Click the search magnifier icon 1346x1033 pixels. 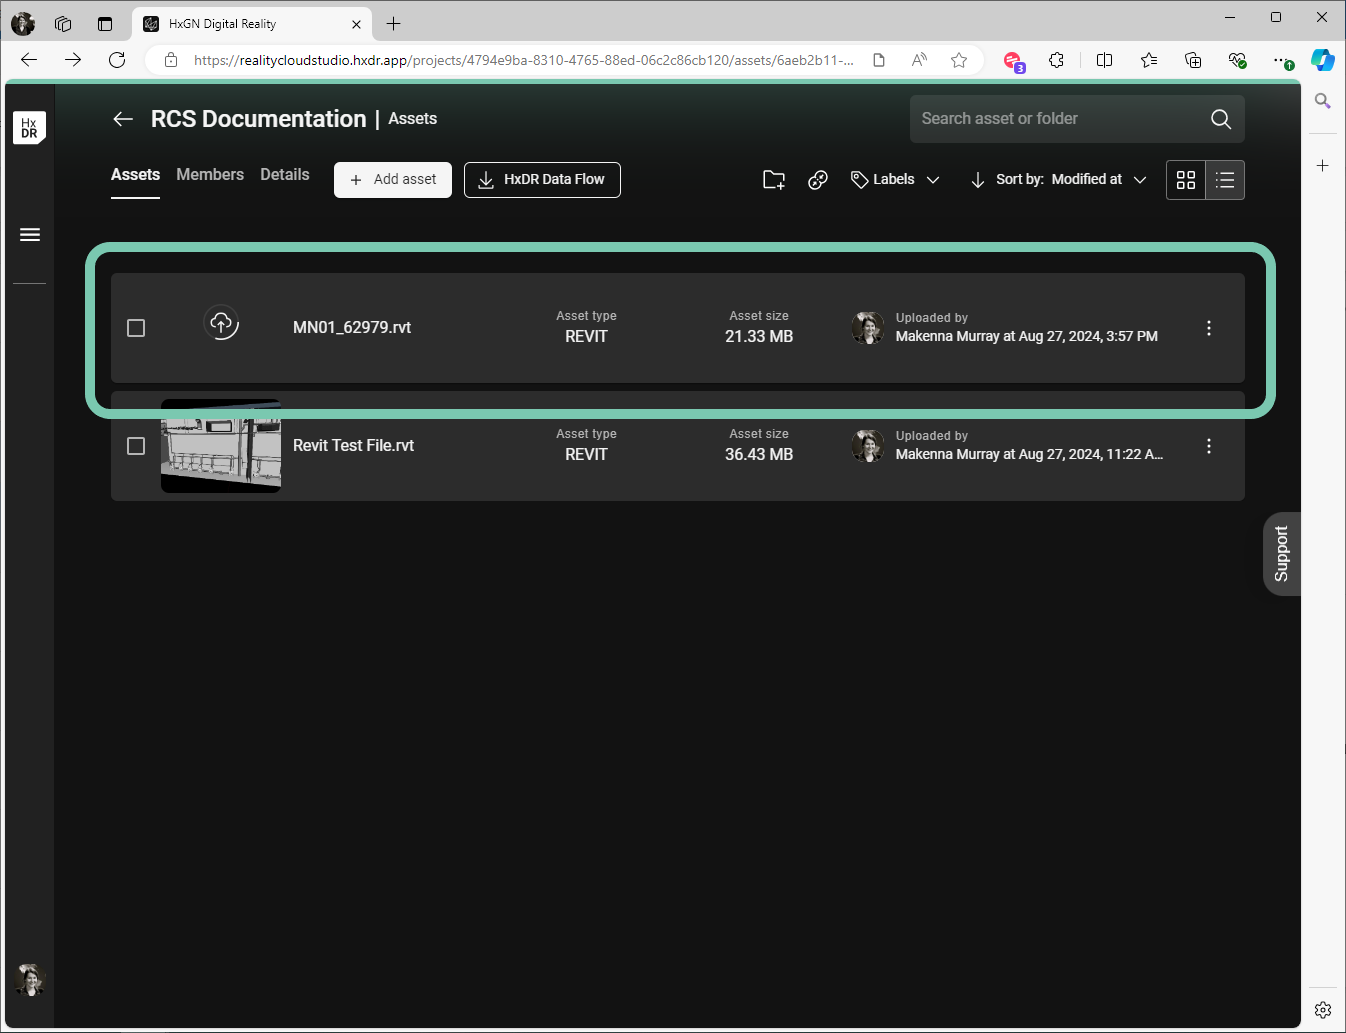click(x=1220, y=119)
